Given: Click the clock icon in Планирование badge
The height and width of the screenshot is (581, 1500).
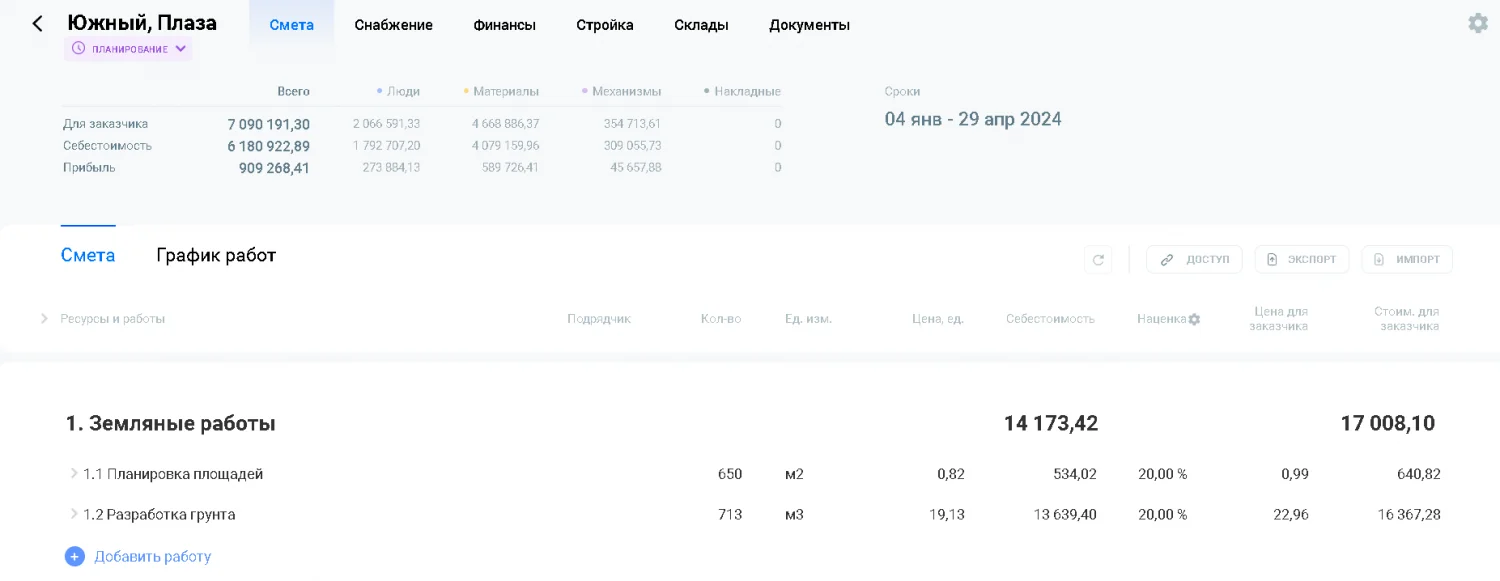Looking at the screenshot, I should (79, 48).
